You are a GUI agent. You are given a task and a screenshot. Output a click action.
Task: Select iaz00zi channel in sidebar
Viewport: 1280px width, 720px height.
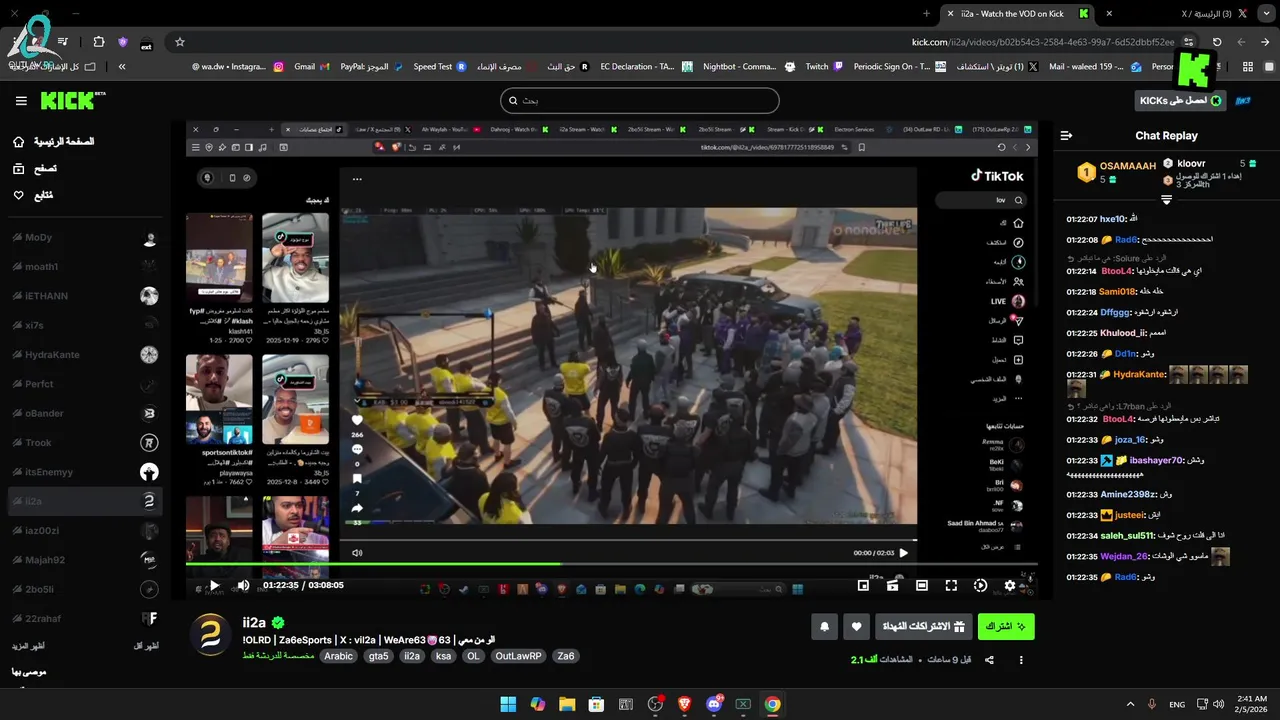[x=85, y=530]
